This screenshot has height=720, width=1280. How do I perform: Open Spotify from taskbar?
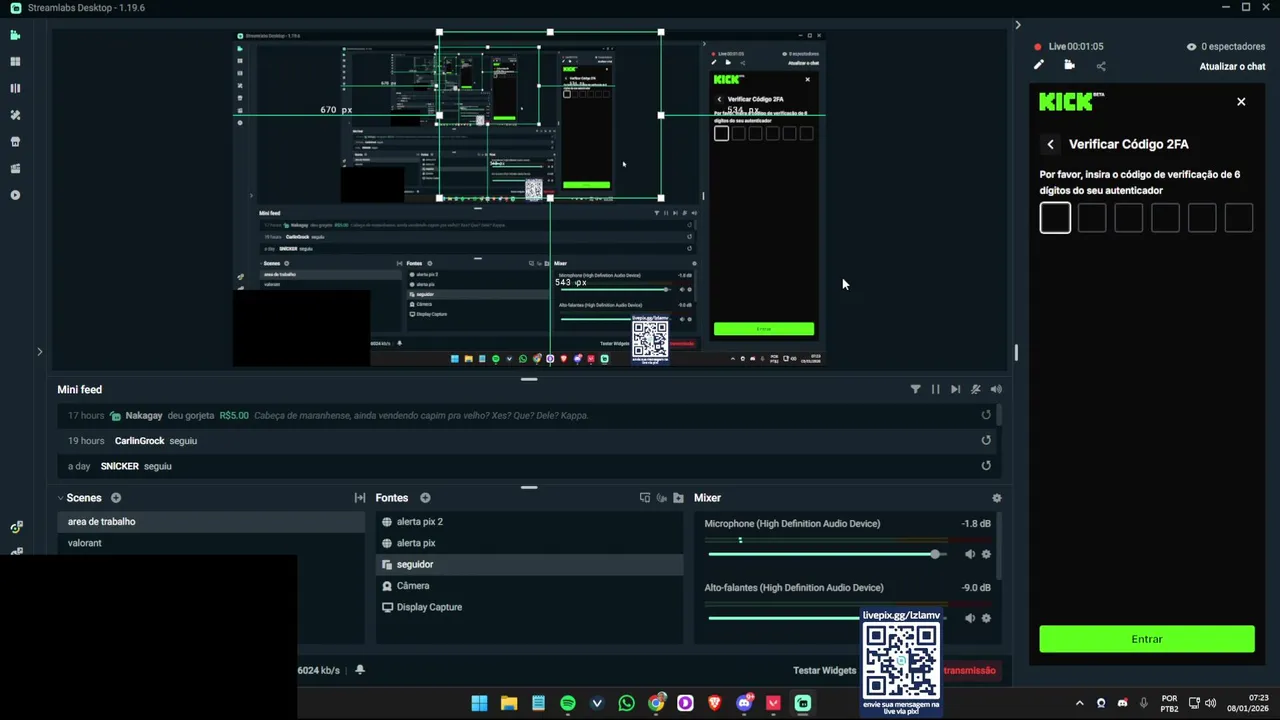click(568, 703)
